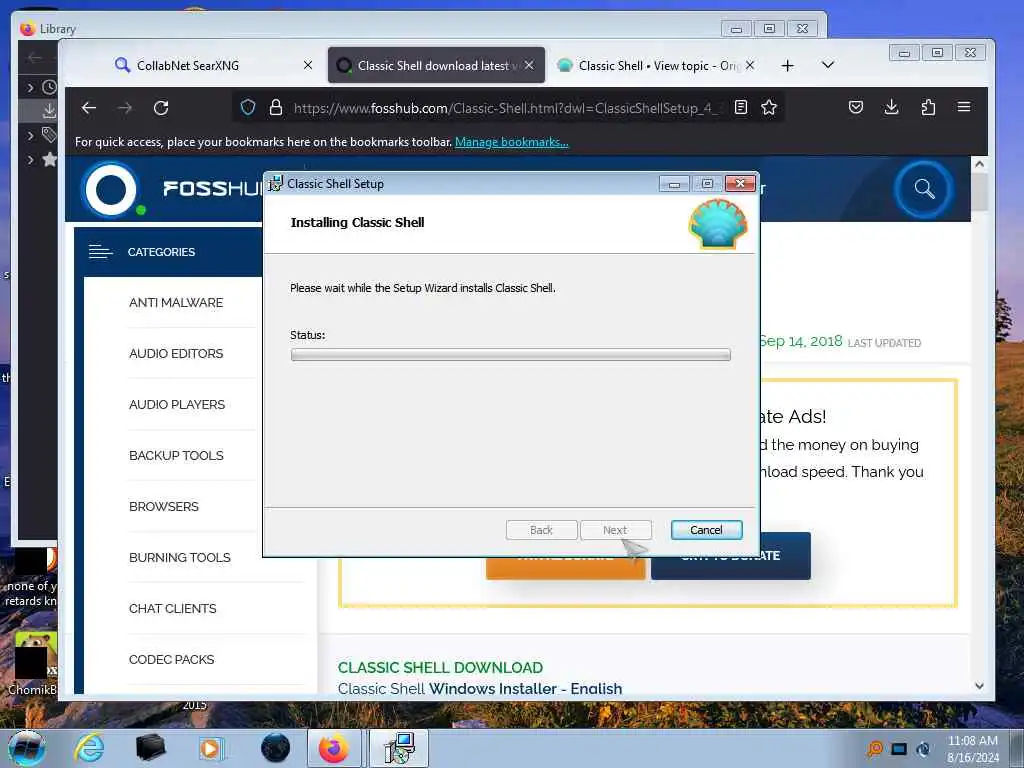Open Windows Media Player taskbar icon
The height and width of the screenshot is (768, 1024).
coord(210,748)
